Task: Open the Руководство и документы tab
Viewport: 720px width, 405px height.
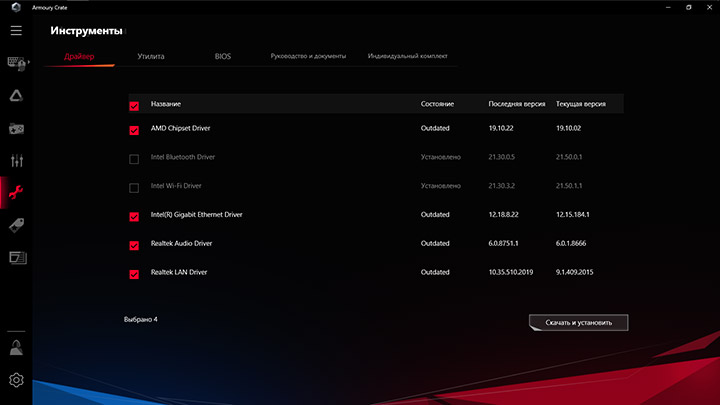Action: (308, 56)
